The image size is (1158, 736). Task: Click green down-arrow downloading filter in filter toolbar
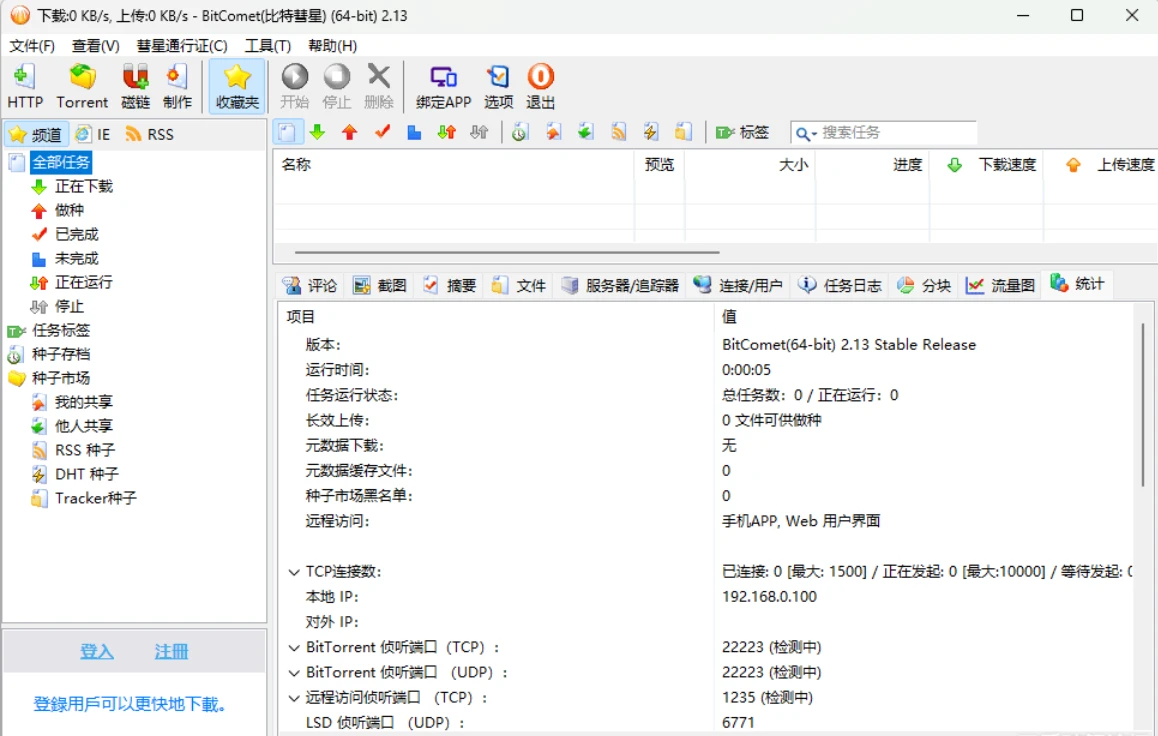(x=318, y=132)
